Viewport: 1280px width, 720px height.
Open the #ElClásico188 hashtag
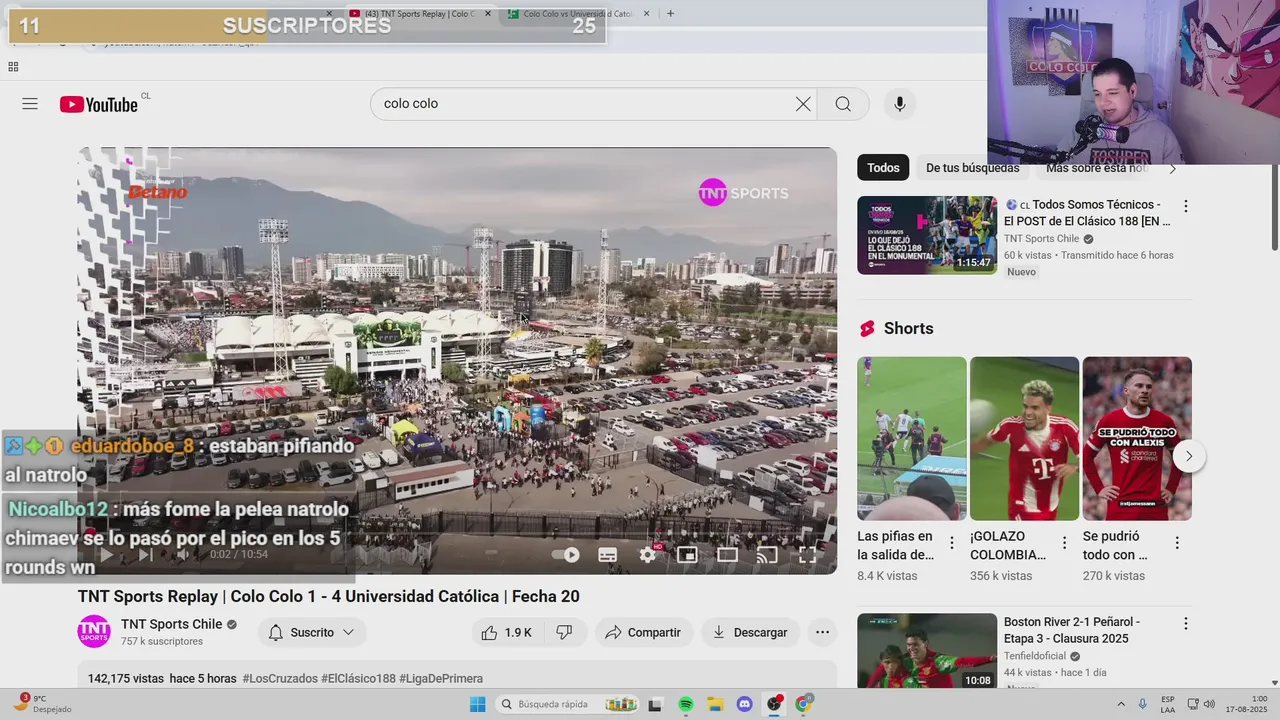(x=358, y=678)
